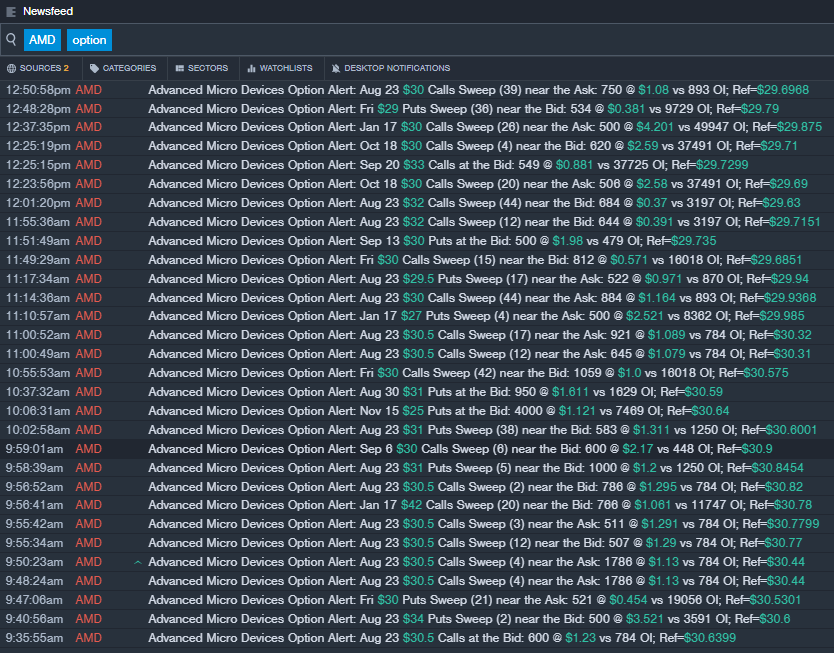Image resolution: width=834 pixels, height=653 pixels.
Task: Open the Sectors filter
Action: tap(202, 68)
